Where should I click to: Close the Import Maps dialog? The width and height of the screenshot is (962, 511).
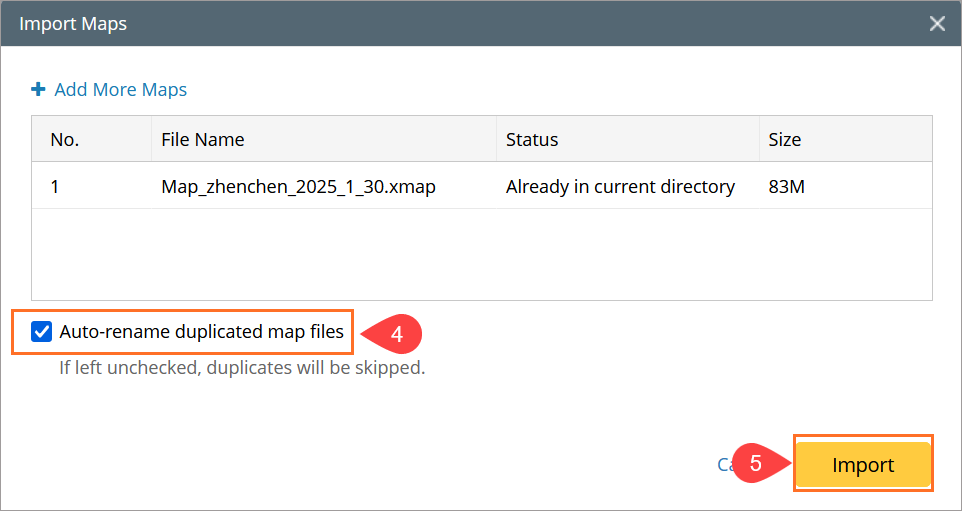[937, 24]
